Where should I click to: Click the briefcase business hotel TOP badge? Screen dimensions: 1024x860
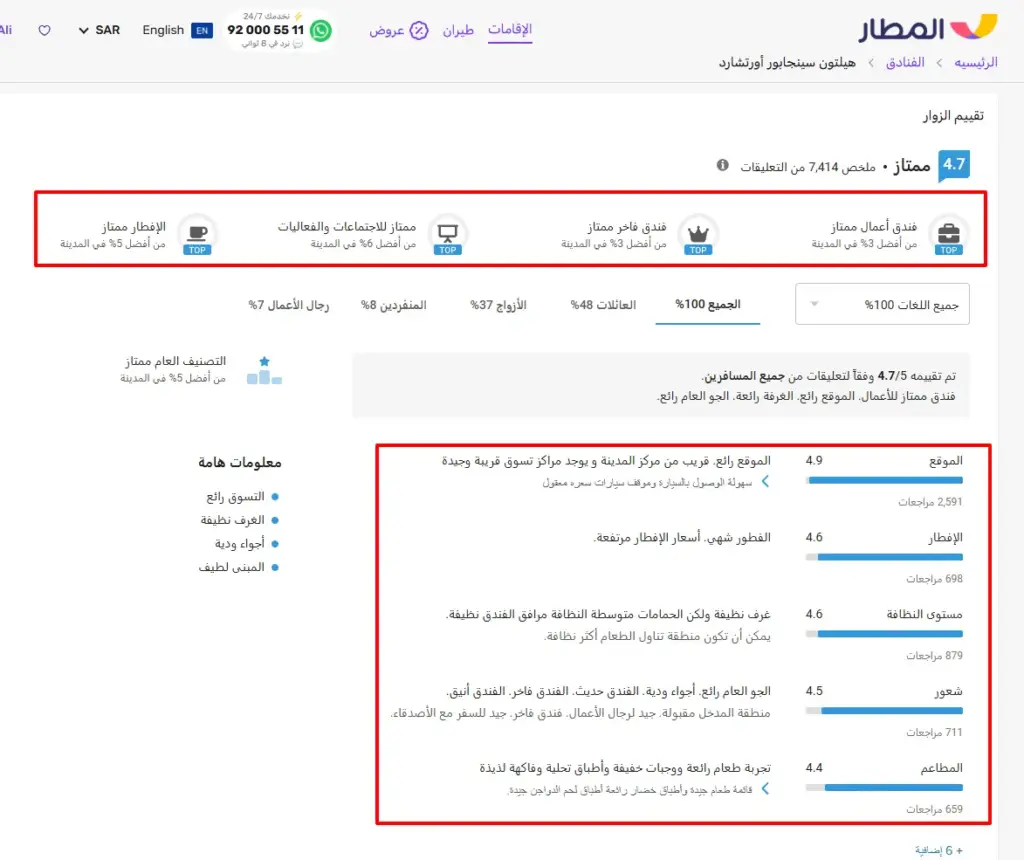948,234
